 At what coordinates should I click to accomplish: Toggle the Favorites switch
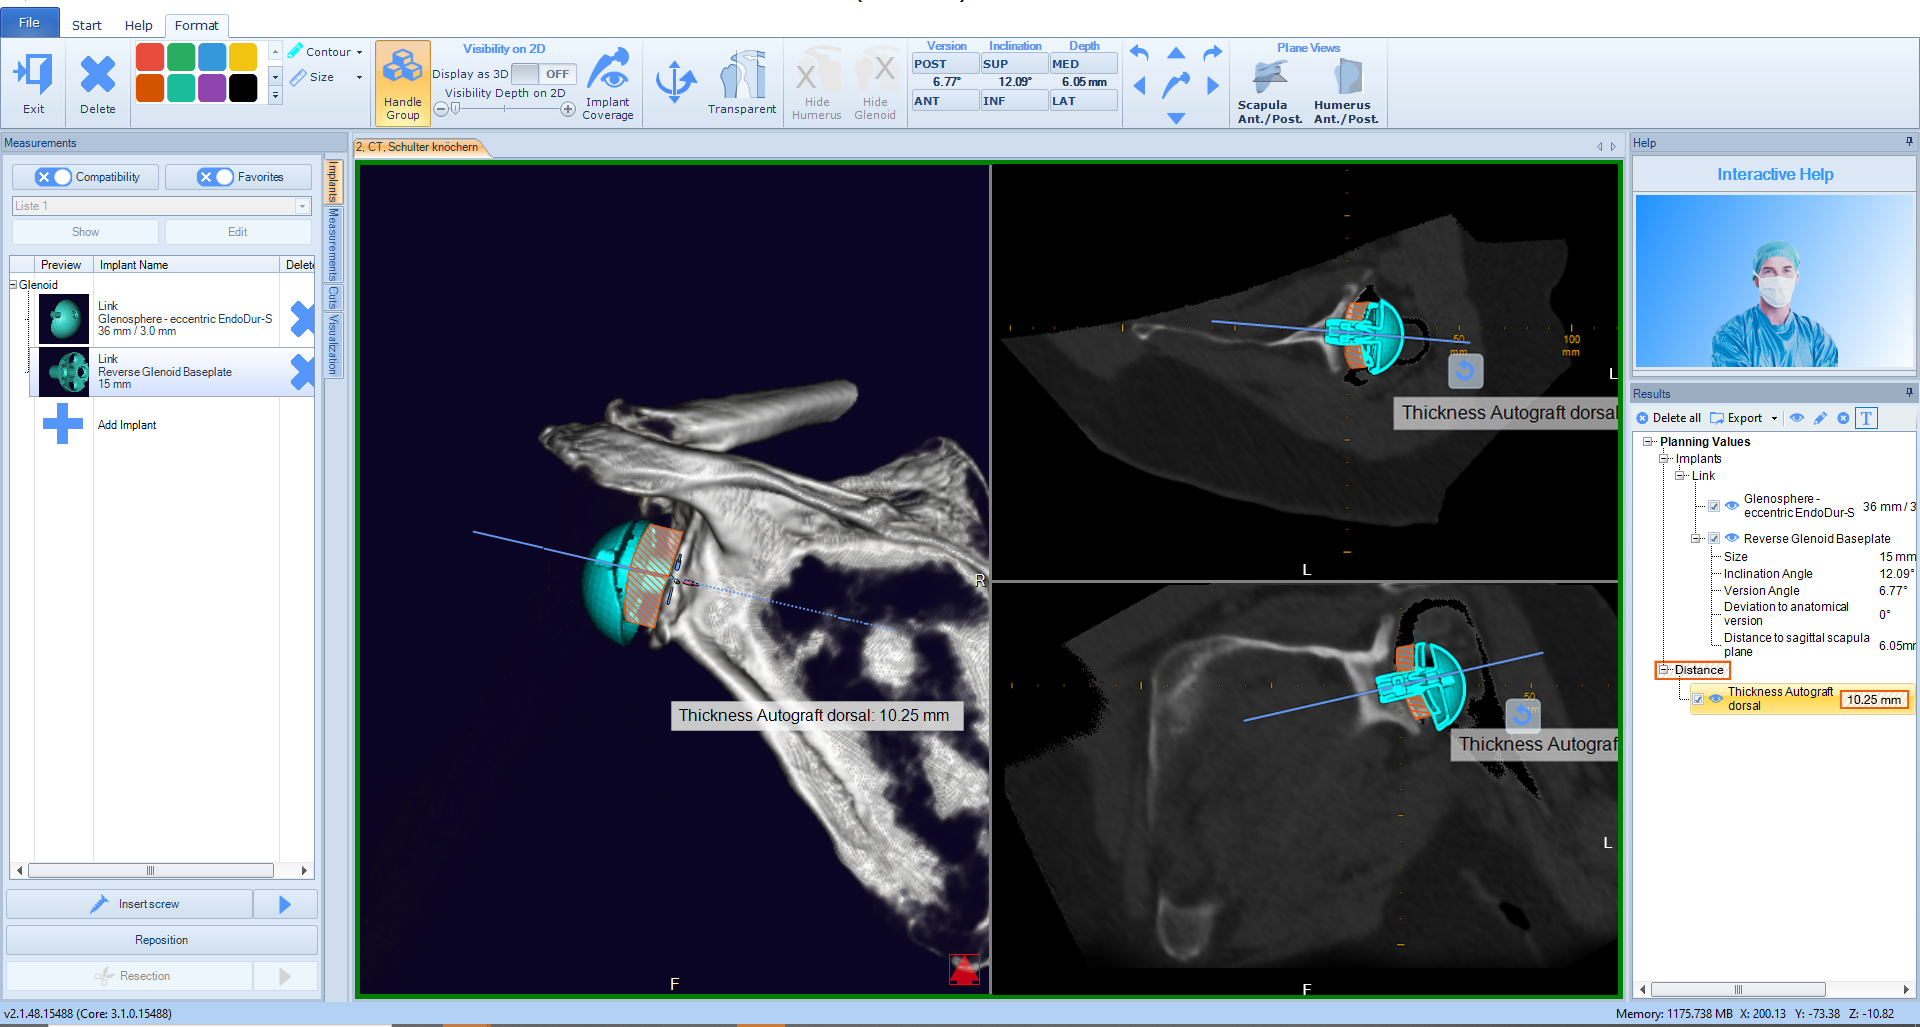point(215,177)
